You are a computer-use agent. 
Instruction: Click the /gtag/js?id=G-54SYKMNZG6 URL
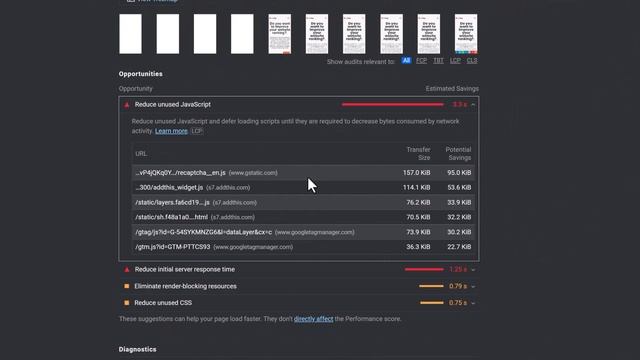(x=203, y=232)
